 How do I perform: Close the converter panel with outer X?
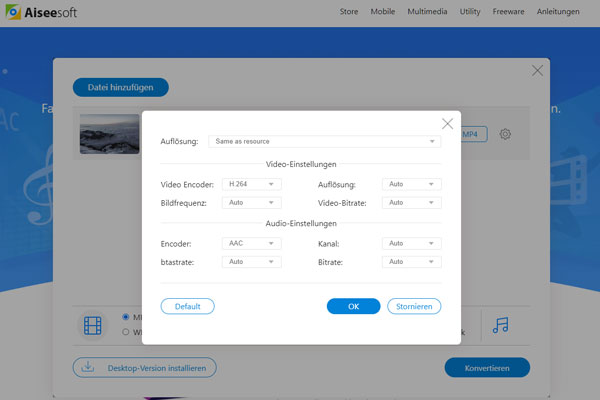pos(538,71)
